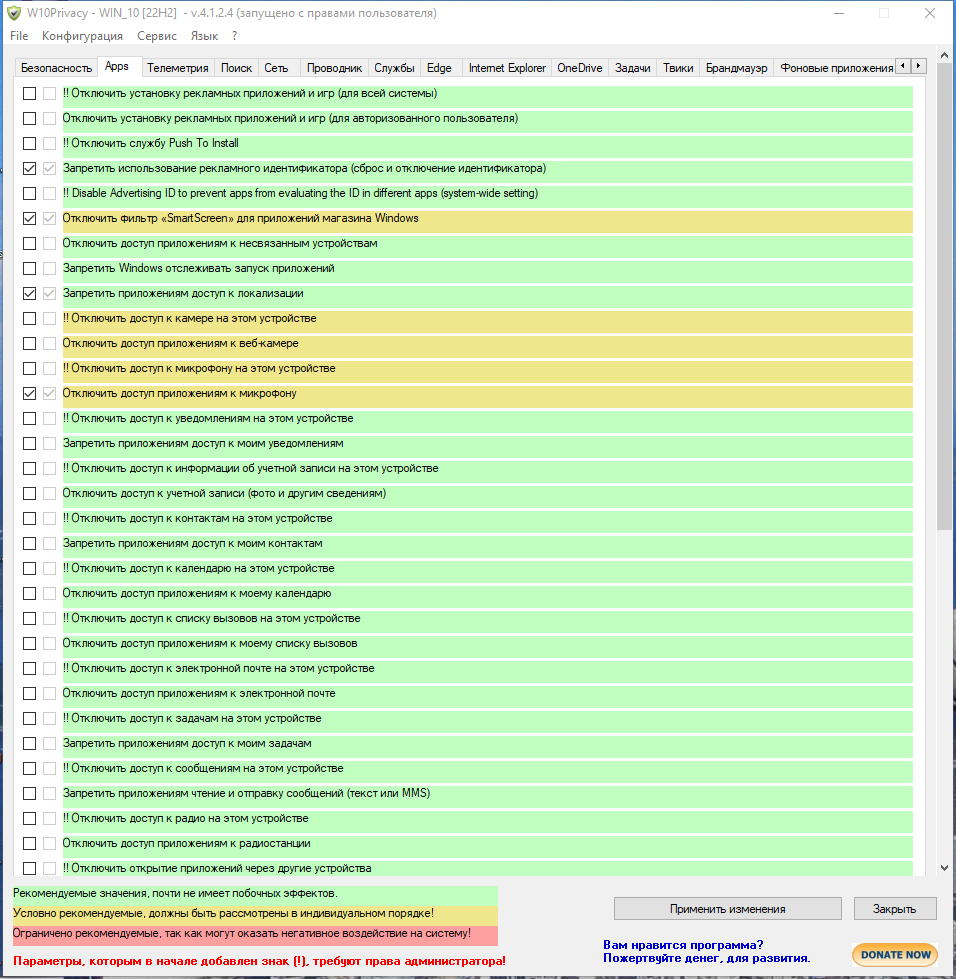Image resolution: width=956 pixels, height=979 pixels.
Task: Switch to the Edge tab
Action: [439, 68]
